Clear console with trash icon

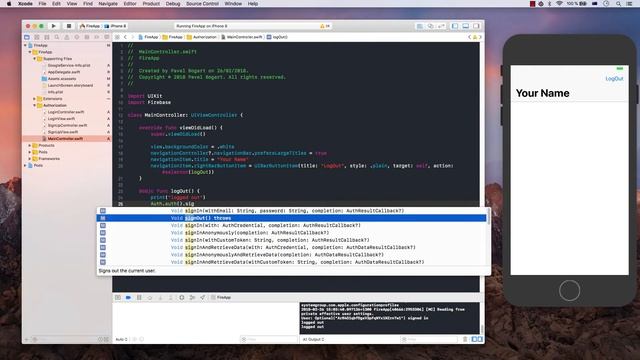pos(465,339)
